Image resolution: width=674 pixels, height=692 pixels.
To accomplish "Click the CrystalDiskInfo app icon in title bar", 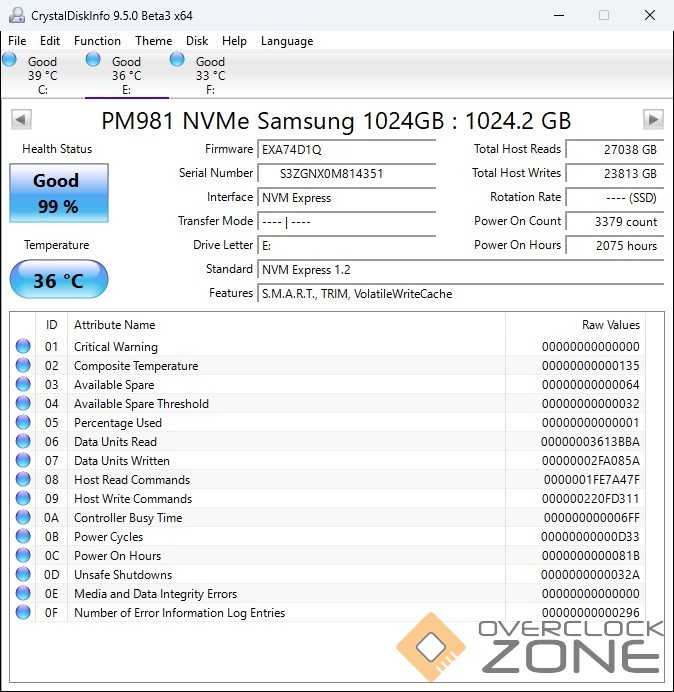I will pyautogui.click(x=17, y=15).
